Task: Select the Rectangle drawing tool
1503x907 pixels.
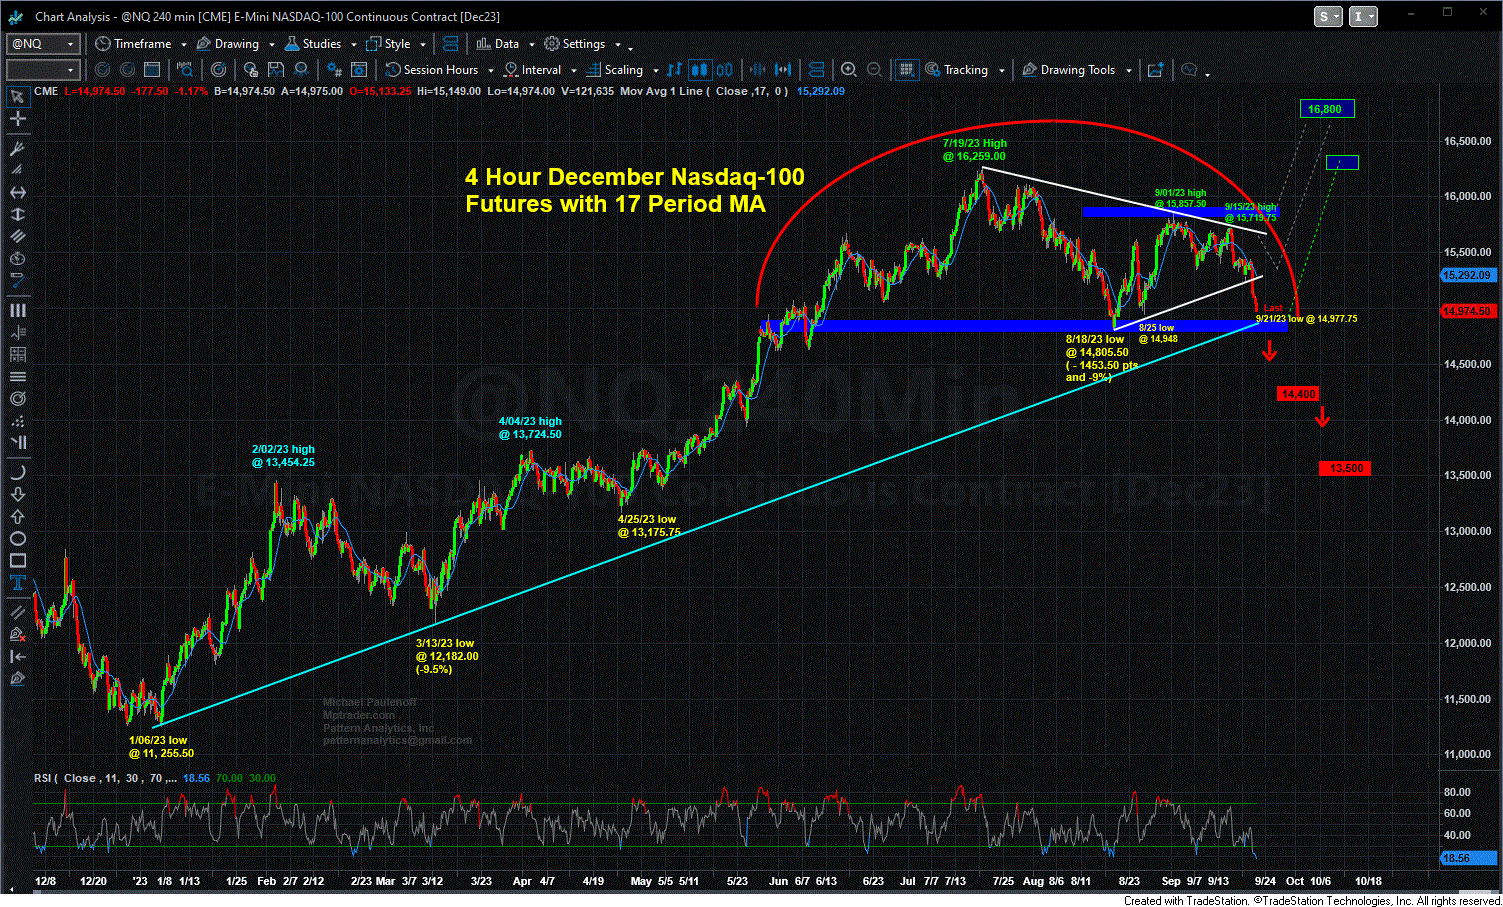Action: [x=17, y=561]
